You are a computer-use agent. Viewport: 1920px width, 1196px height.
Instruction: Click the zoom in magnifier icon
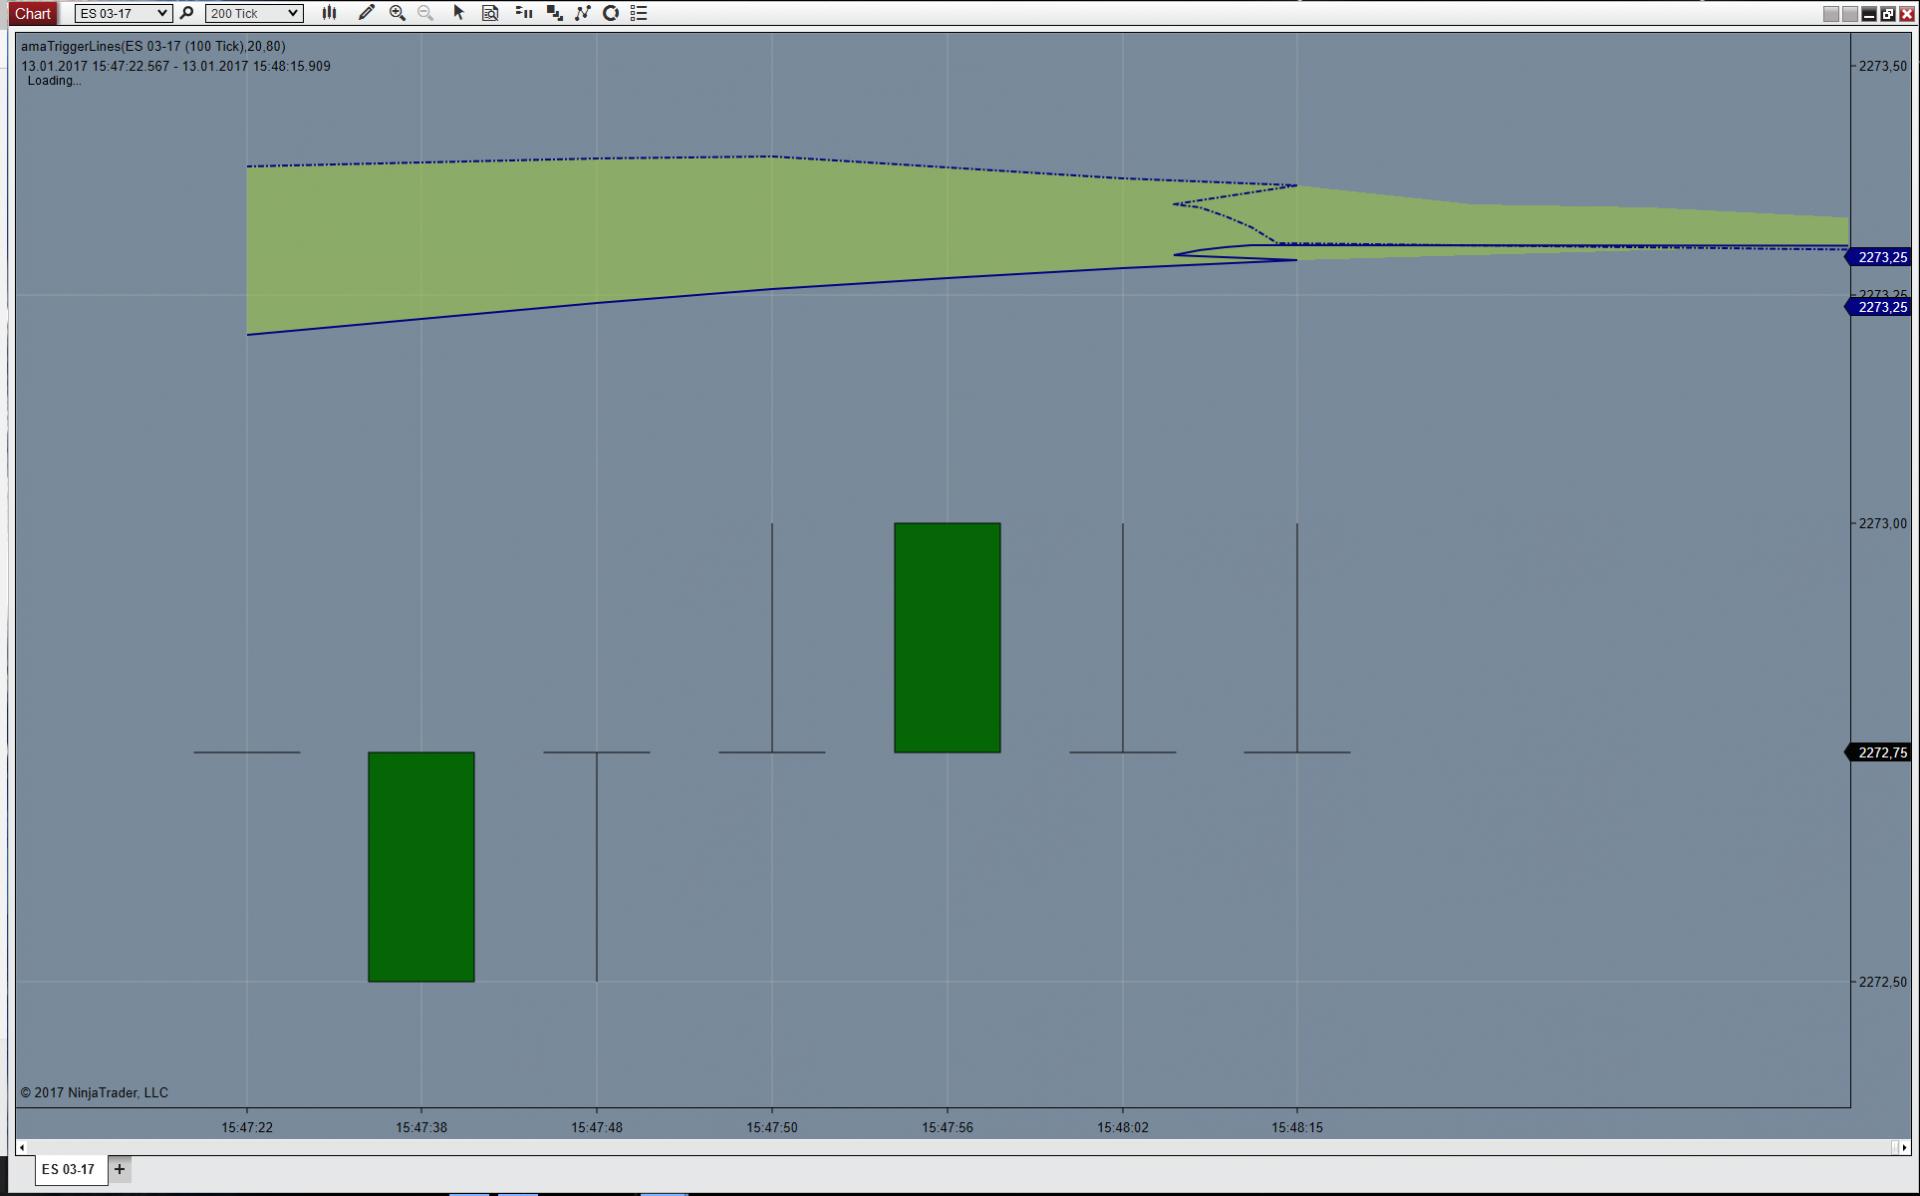(x=397, y=13)
